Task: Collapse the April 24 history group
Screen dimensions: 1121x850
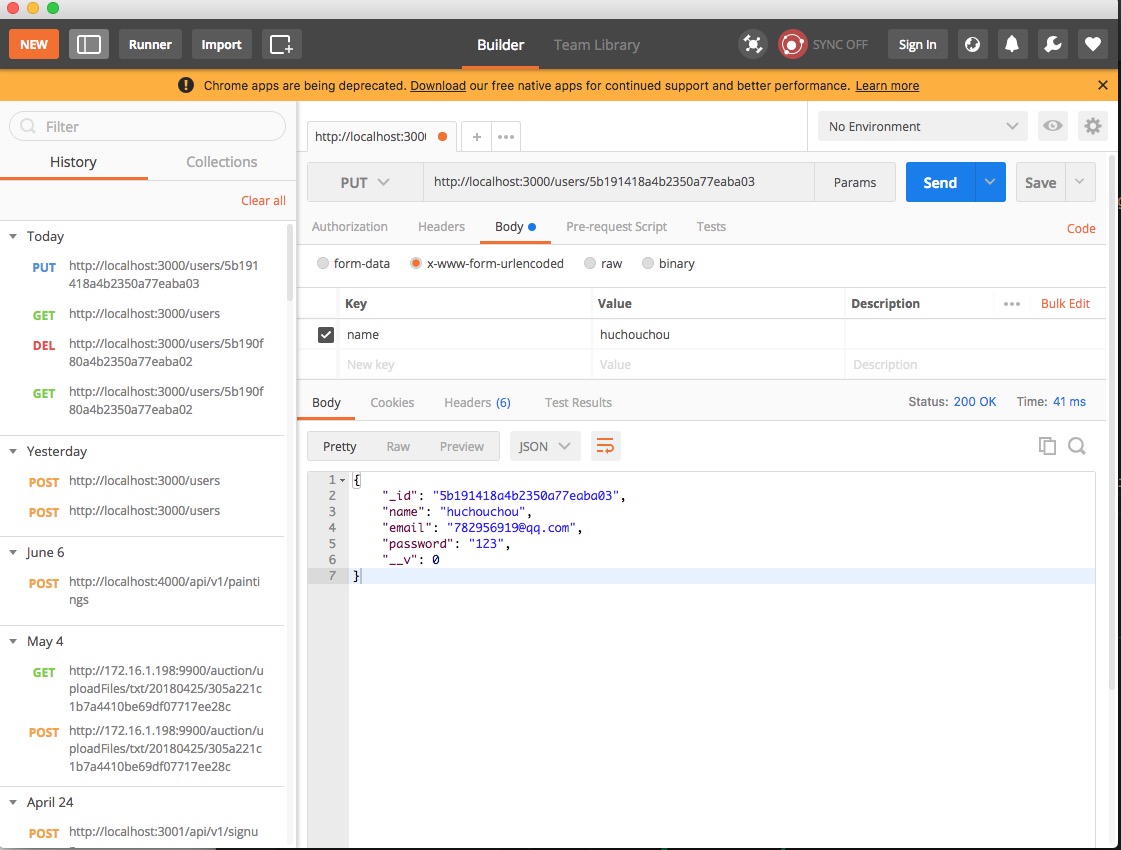Action: tap(13, 802)
